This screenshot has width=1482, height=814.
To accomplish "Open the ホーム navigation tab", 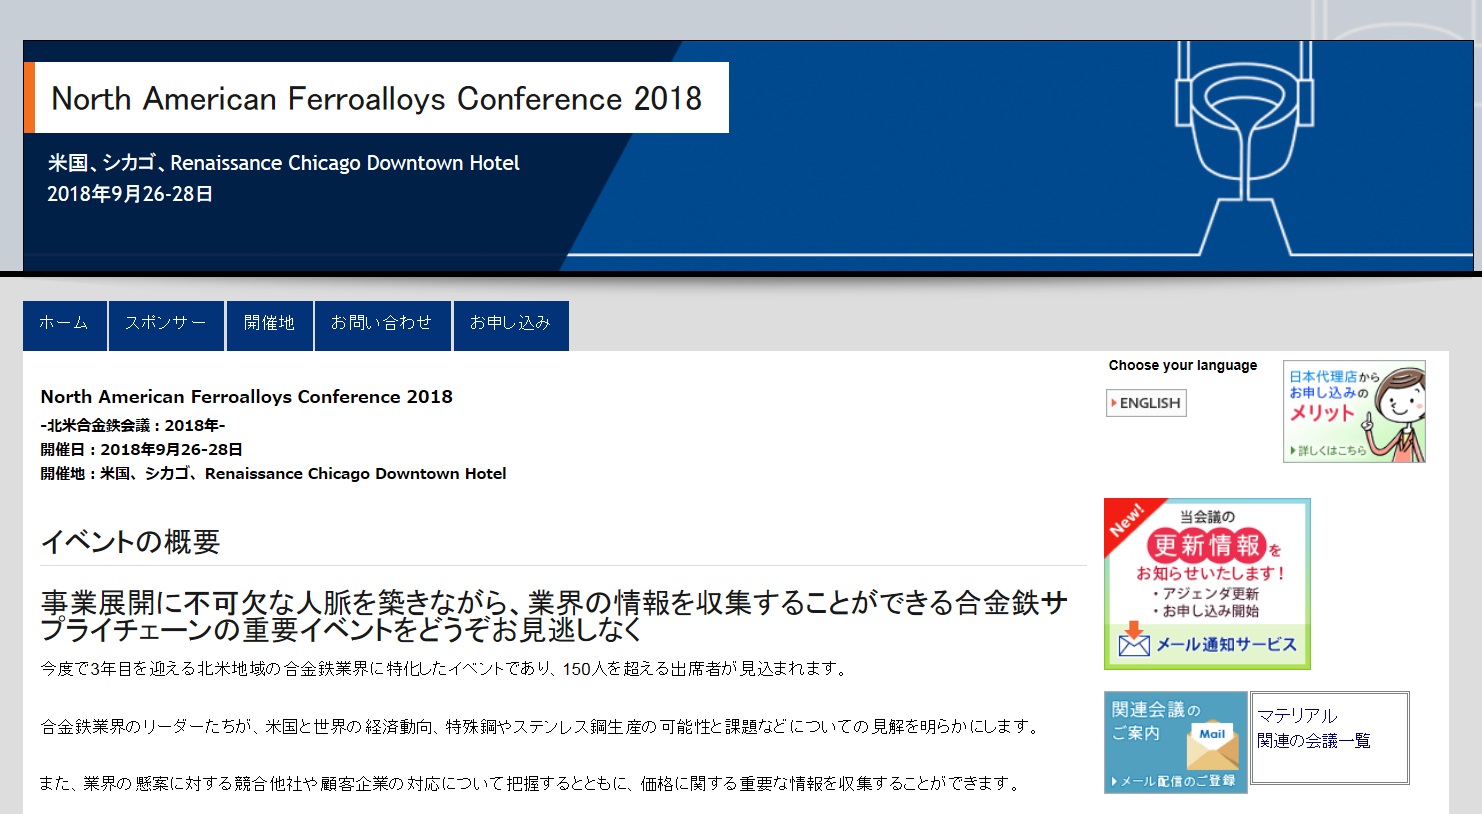I will click(x=64, y=325).
